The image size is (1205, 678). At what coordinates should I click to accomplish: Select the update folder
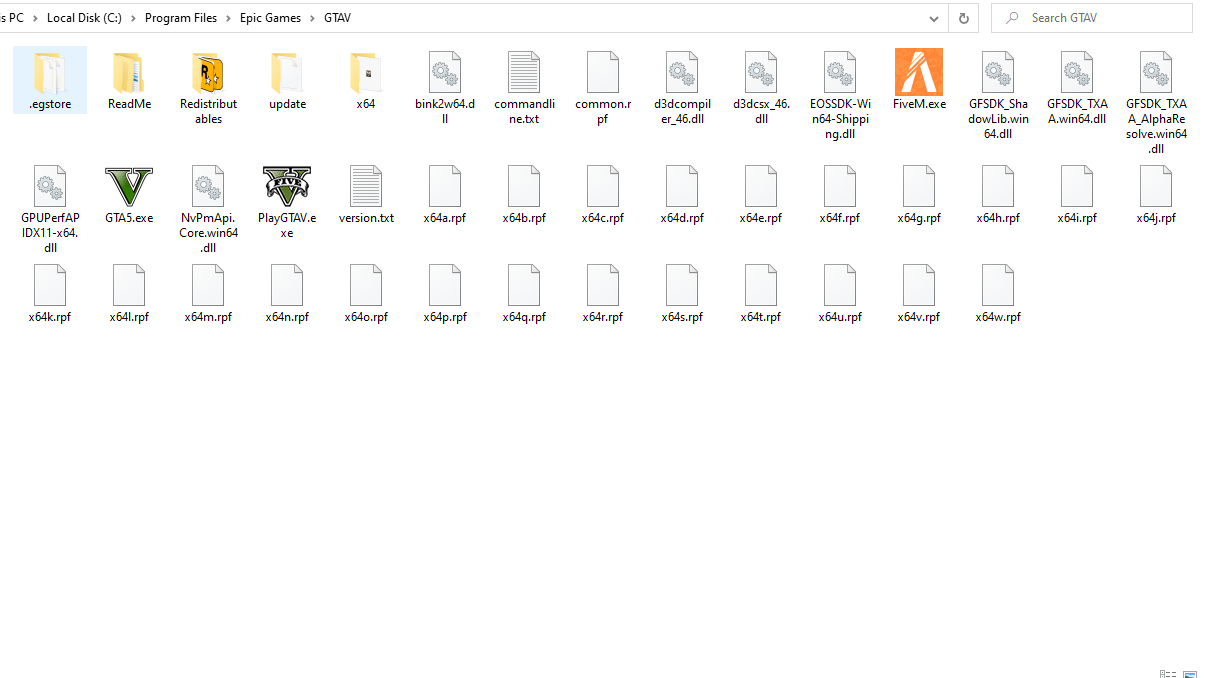click(x=287, y=80)
